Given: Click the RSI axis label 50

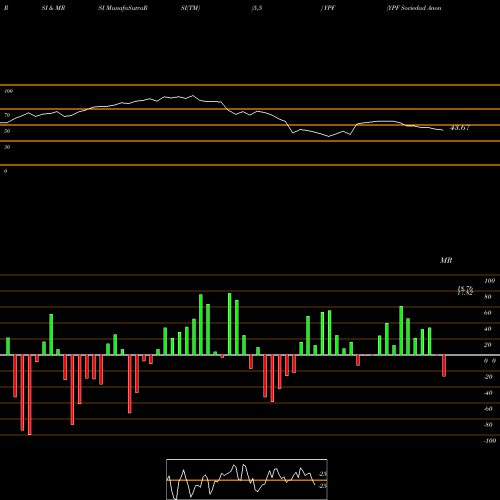Looking at the screenshot, I should point(7,131).
